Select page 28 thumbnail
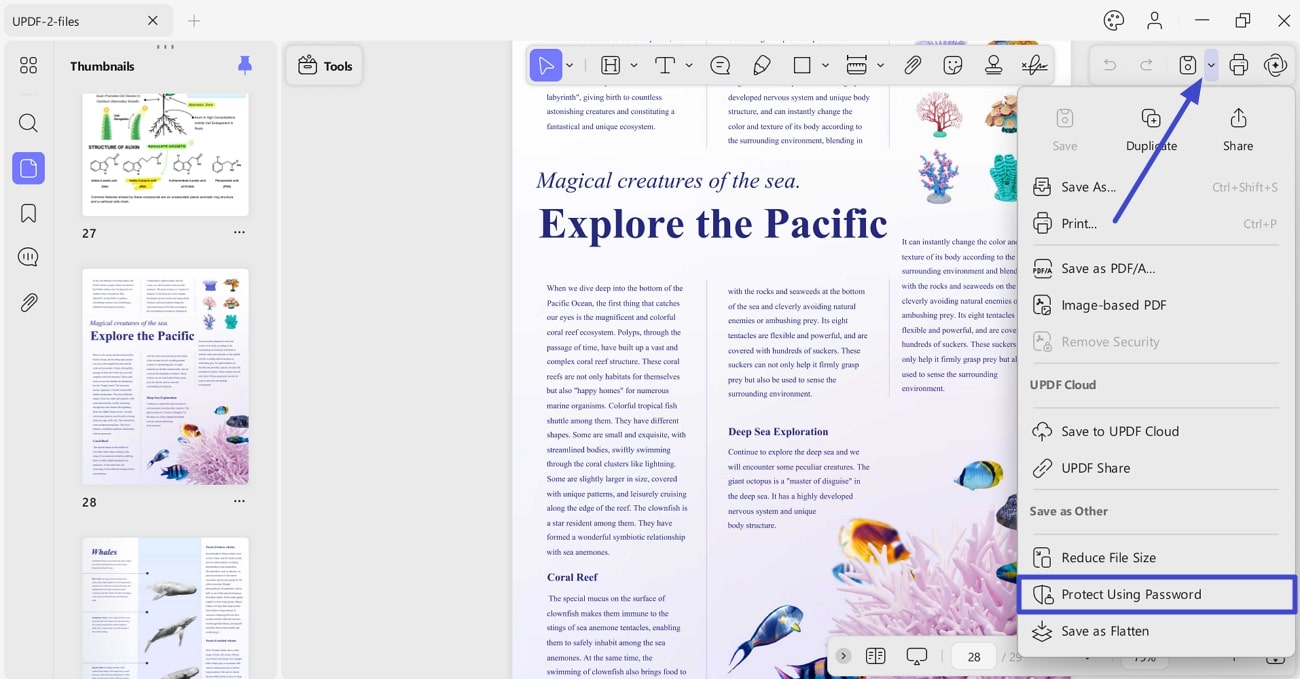 (x=165, y=376)
